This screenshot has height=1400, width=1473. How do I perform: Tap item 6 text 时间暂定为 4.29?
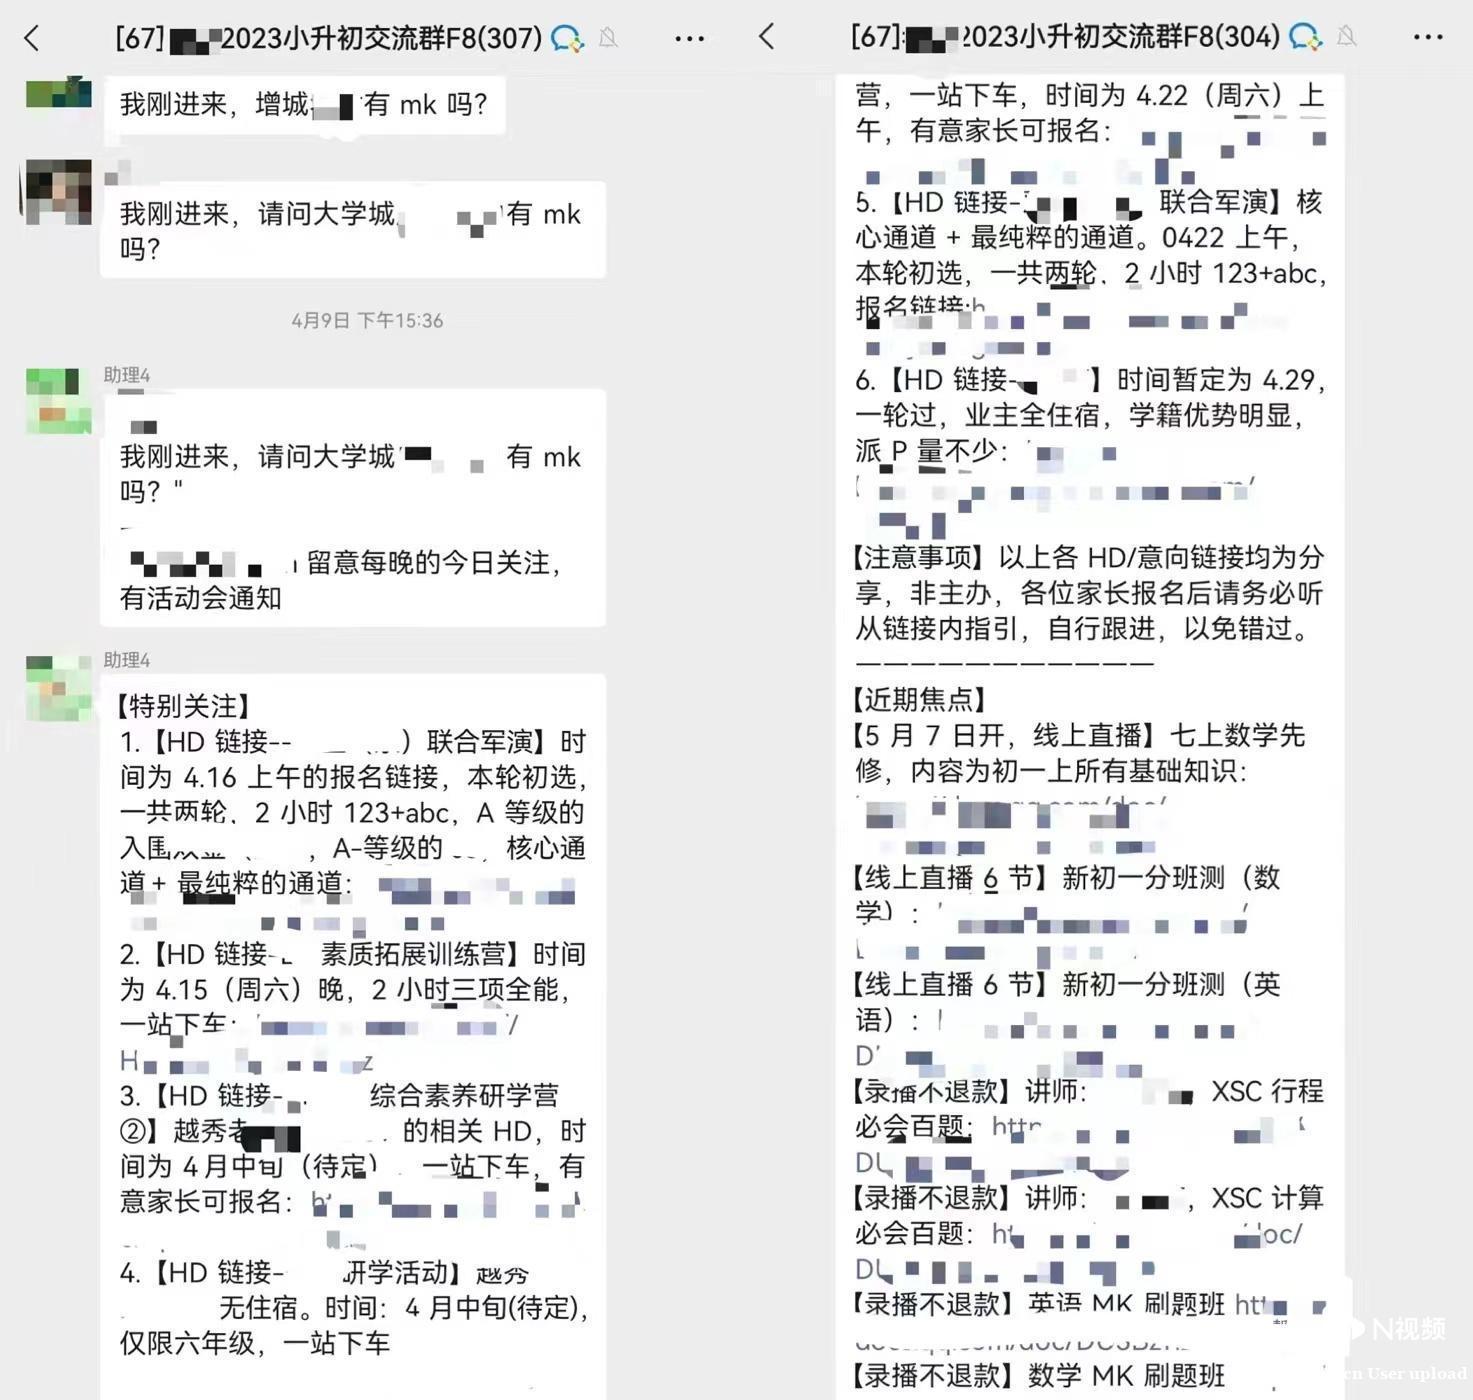coord(1221,380)
